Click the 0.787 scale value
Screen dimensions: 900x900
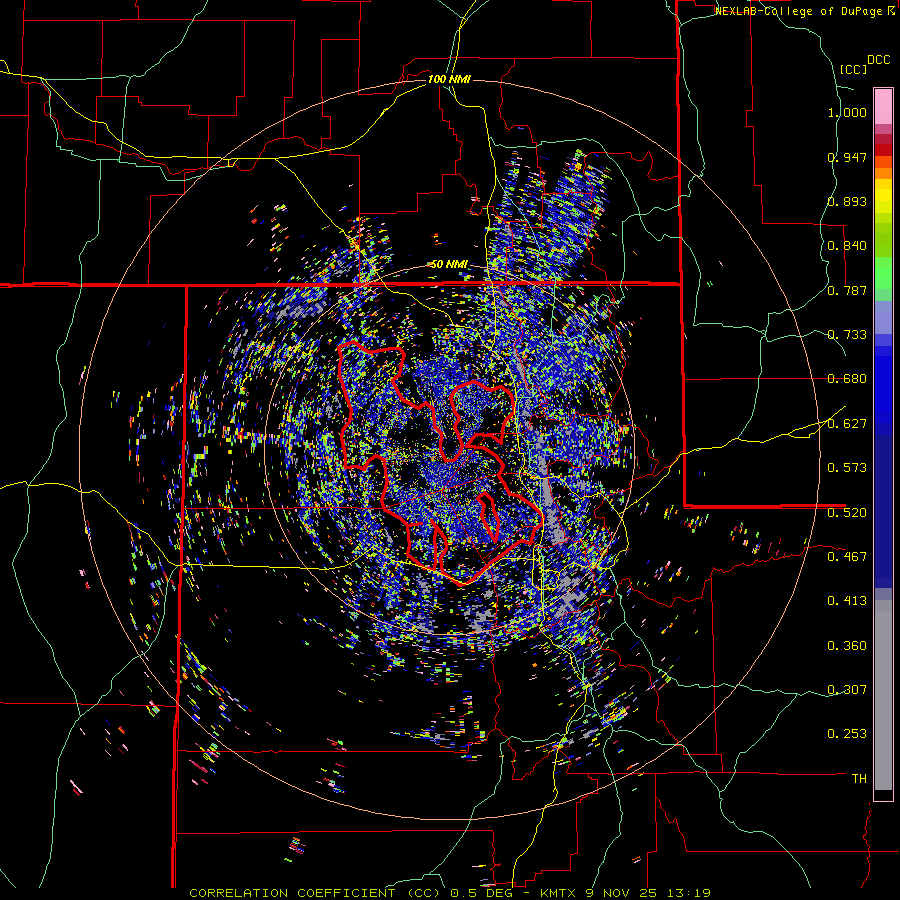tap(847, 290)
